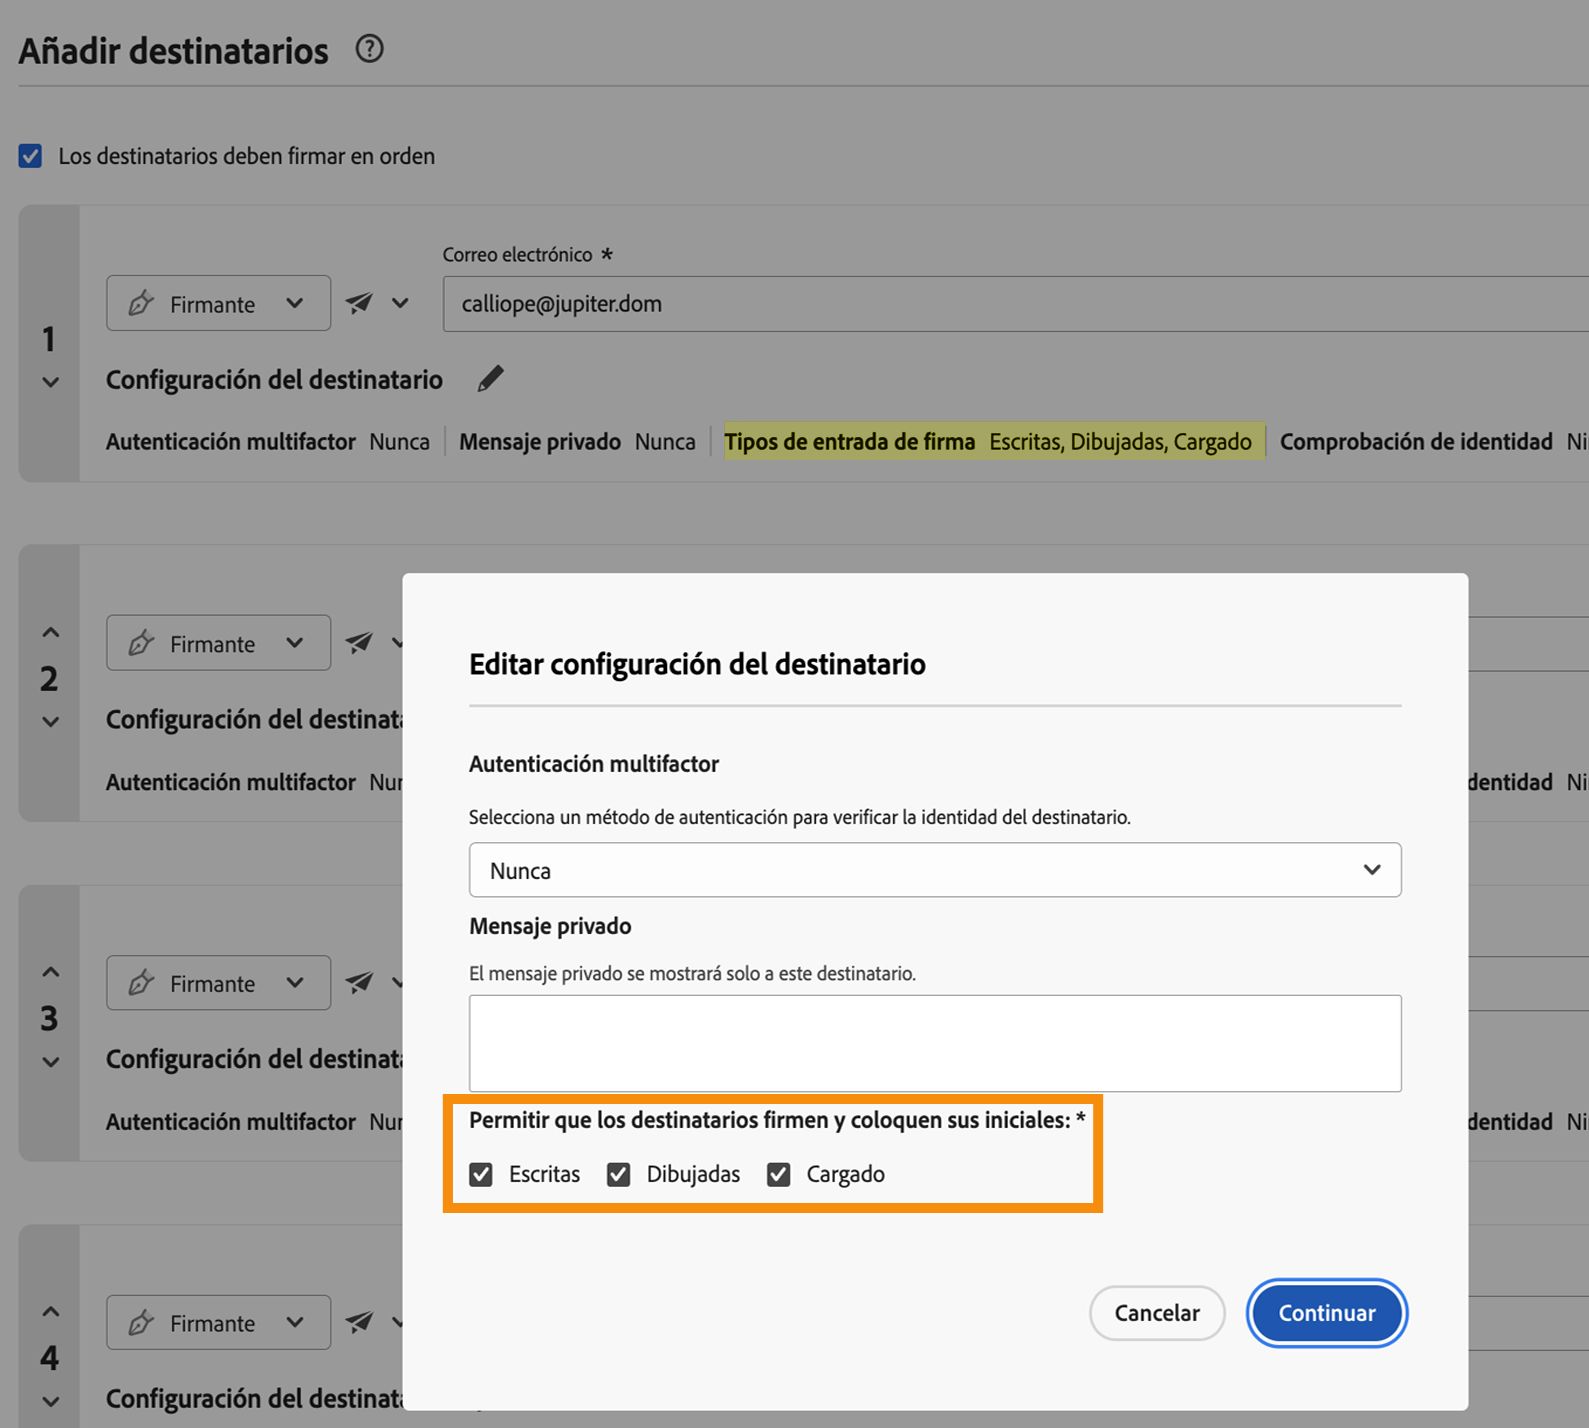Image resolution: width=1589 pixels, height=1428 pixels.
Task: Click the paper plane delivery icon in row 1
Action: 359,303
